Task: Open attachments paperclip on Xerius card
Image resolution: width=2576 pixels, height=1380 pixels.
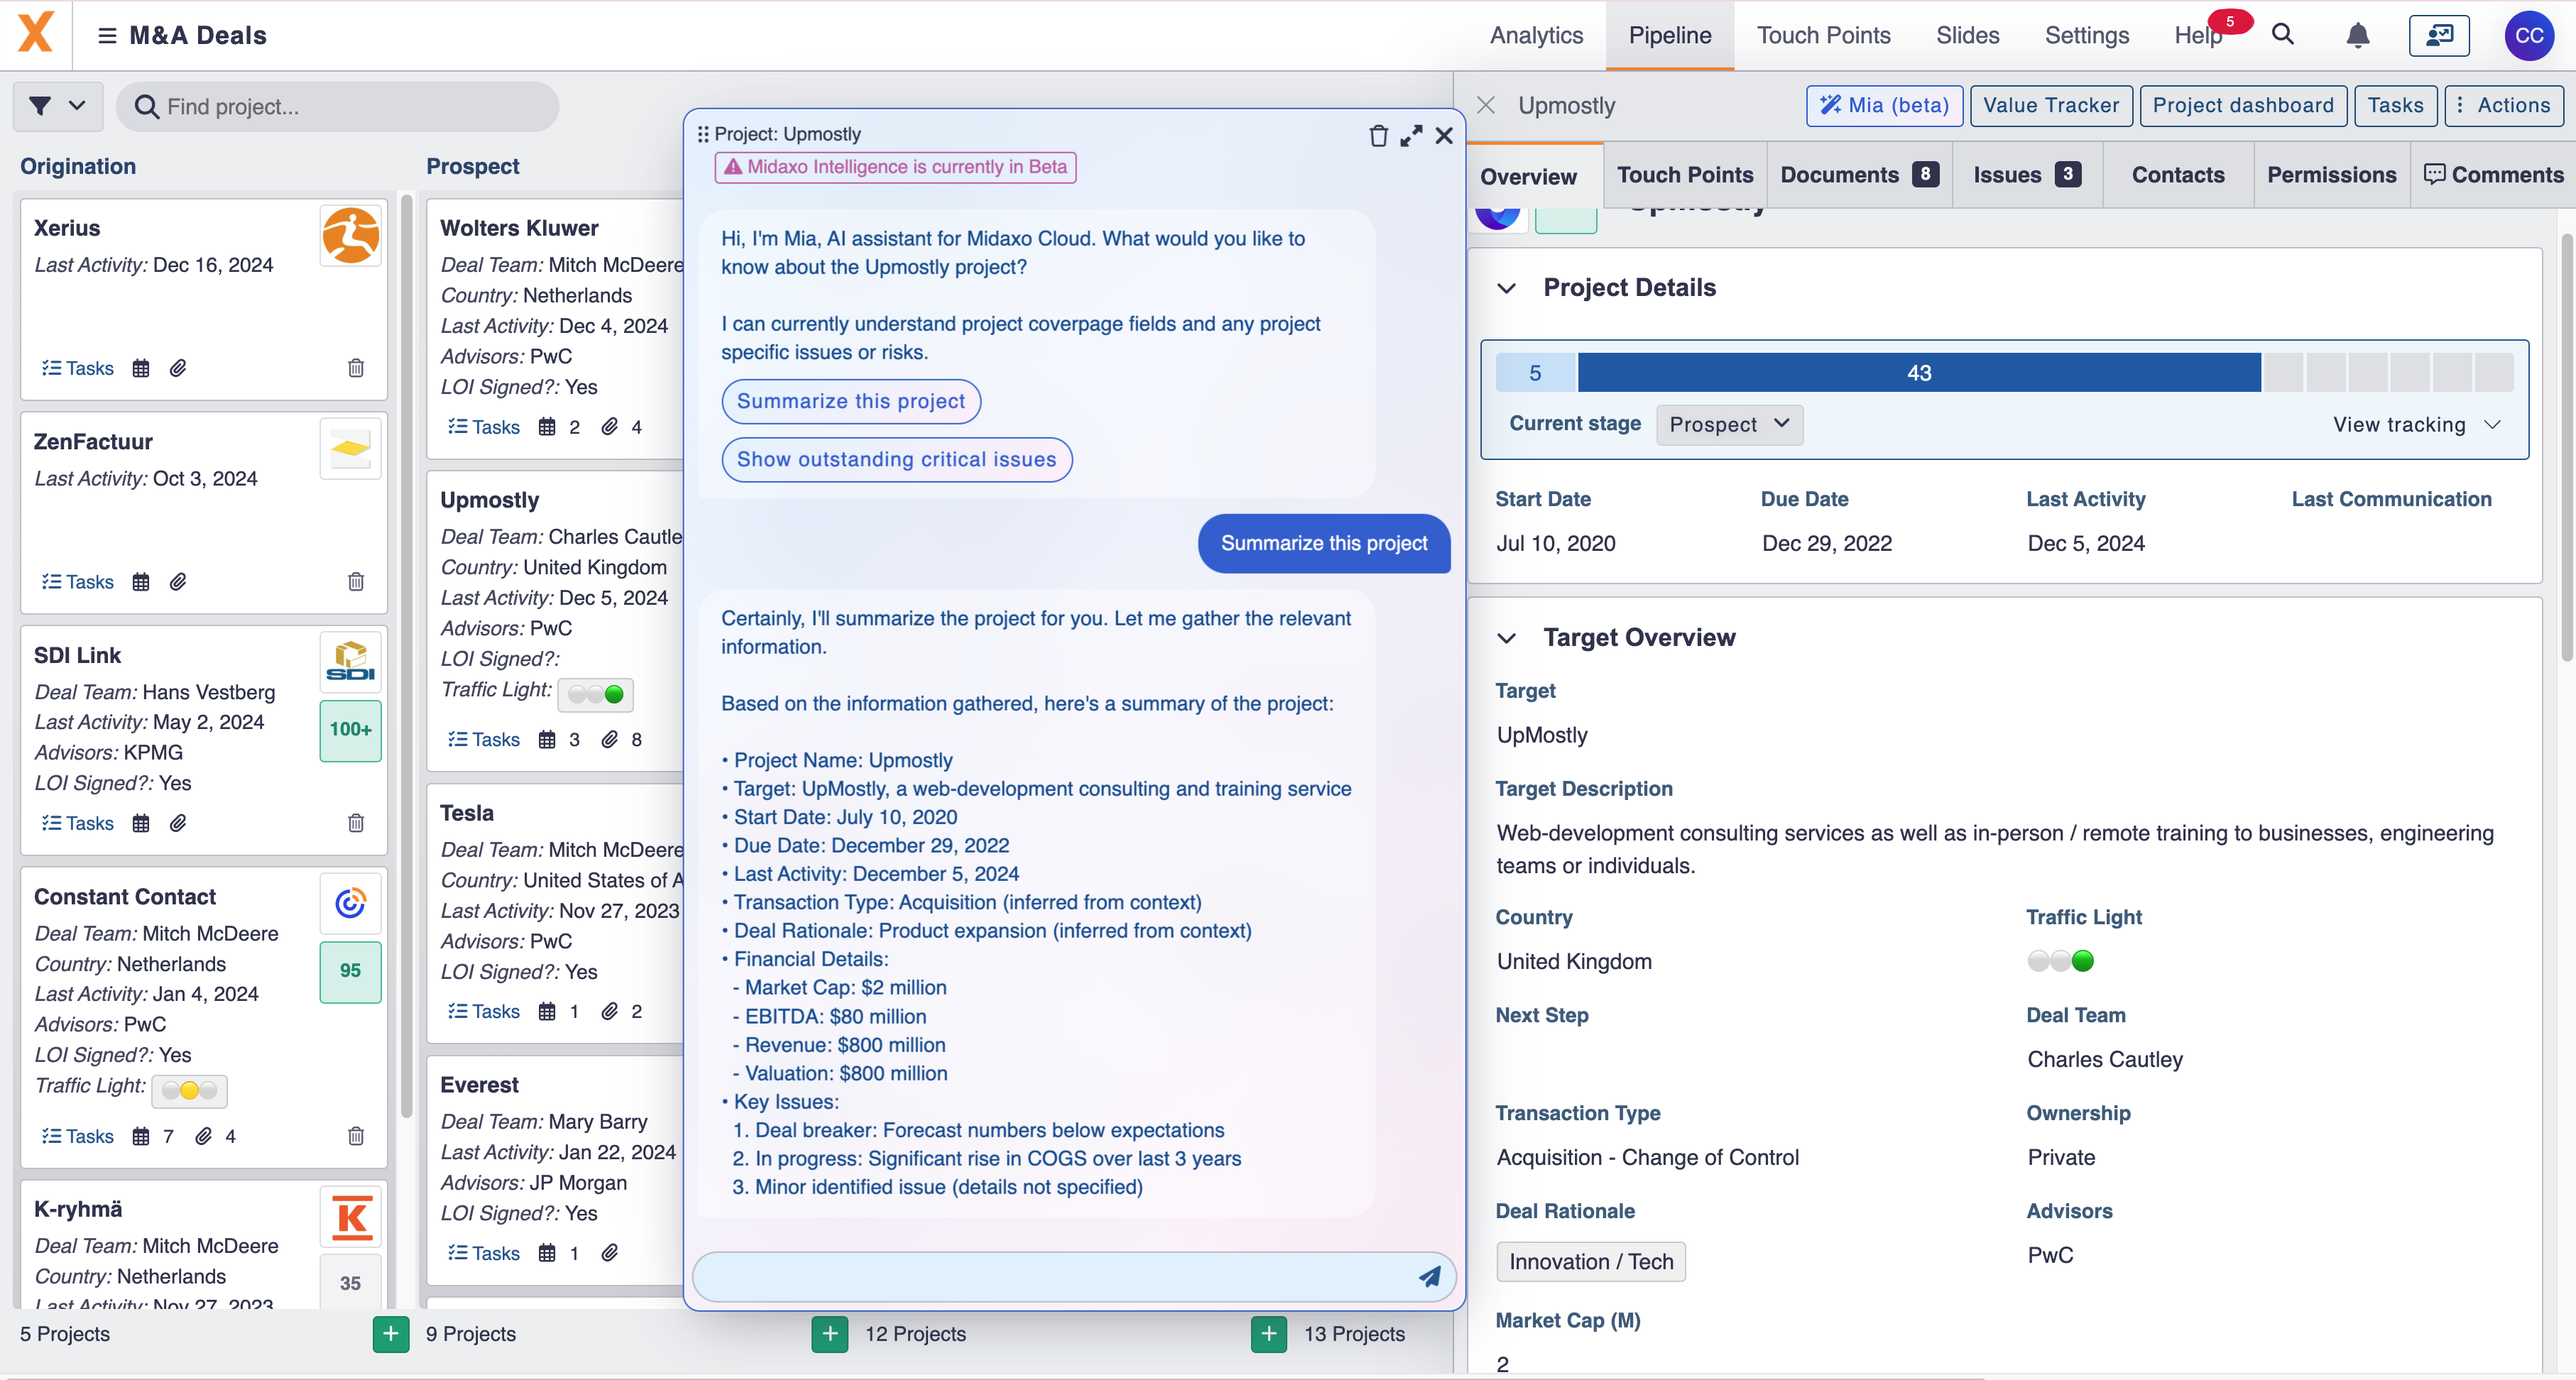Action: (x=178, y=368)
